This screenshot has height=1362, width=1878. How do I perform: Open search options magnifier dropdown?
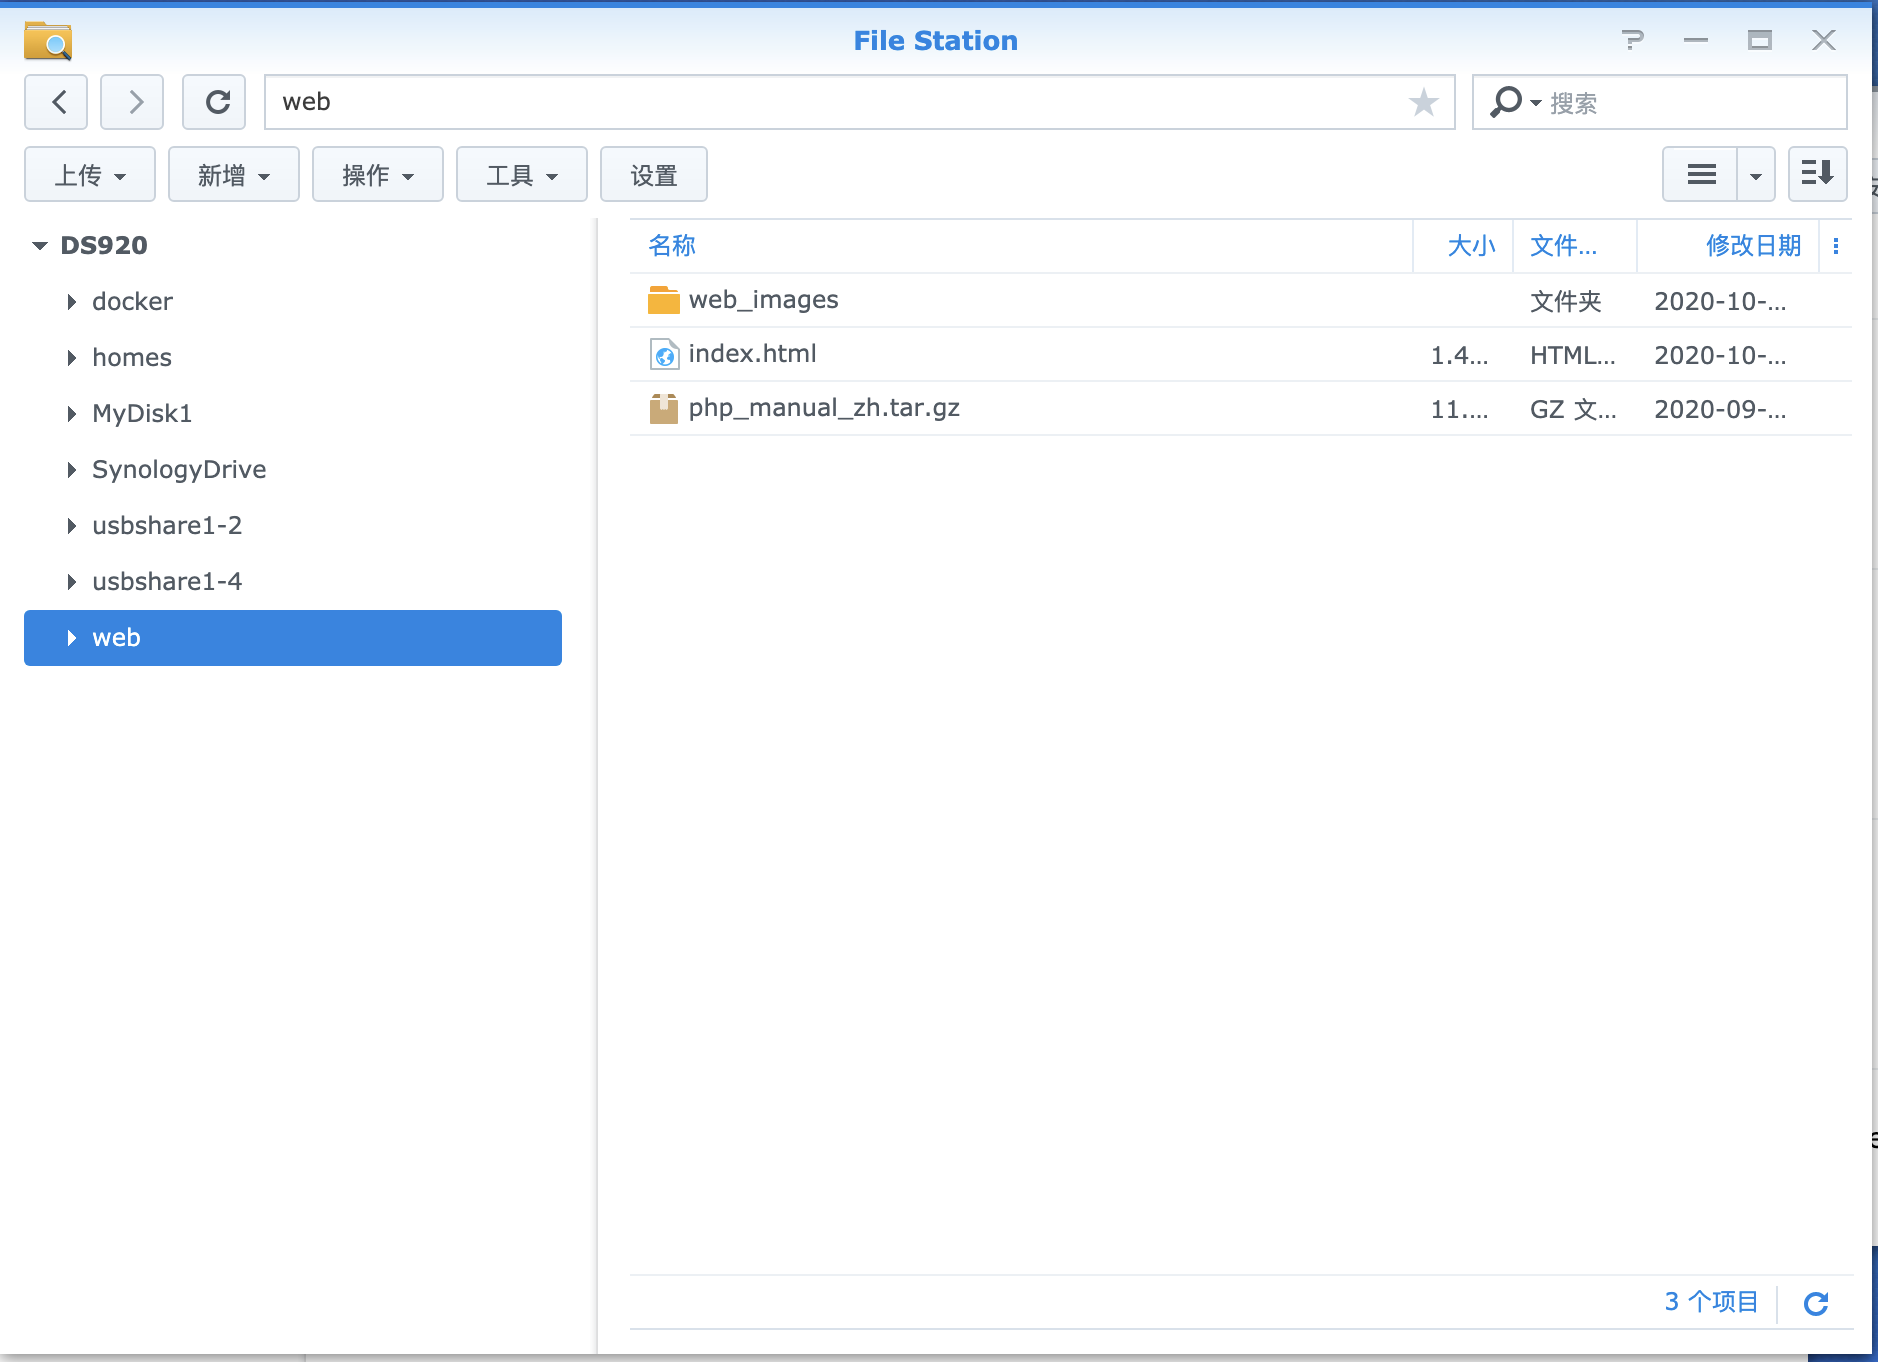tap(1515, 102)
